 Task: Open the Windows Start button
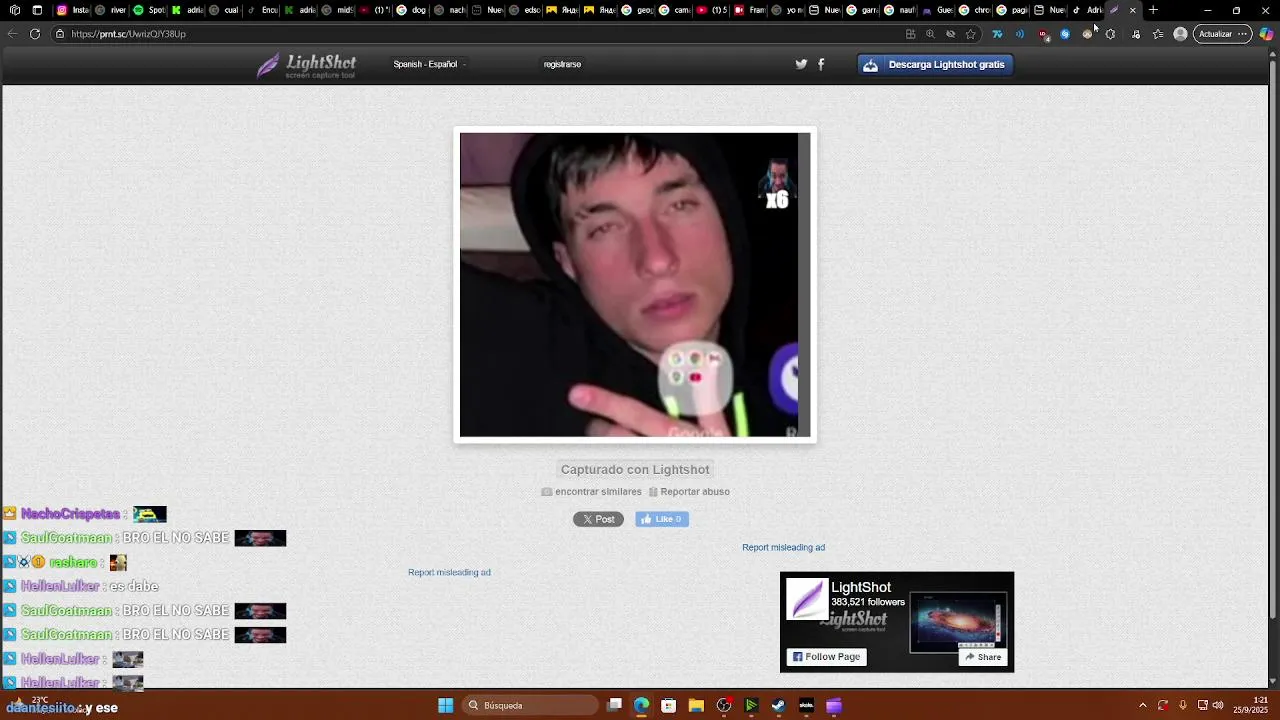pos(445,705)
